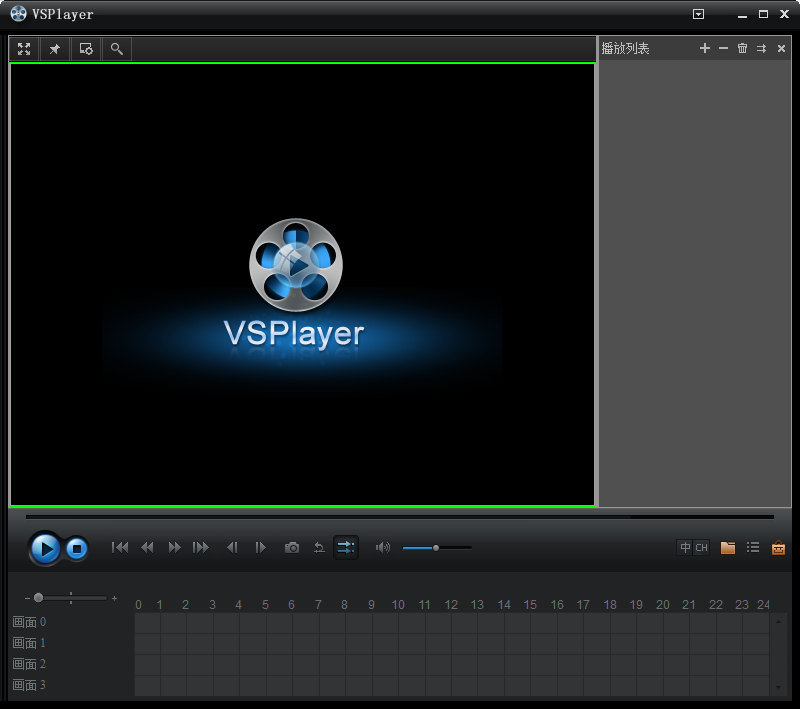This screenshot has height=709, width=800.
Task: Capture a snapshot with camera icon
Action: coord(292,548)
